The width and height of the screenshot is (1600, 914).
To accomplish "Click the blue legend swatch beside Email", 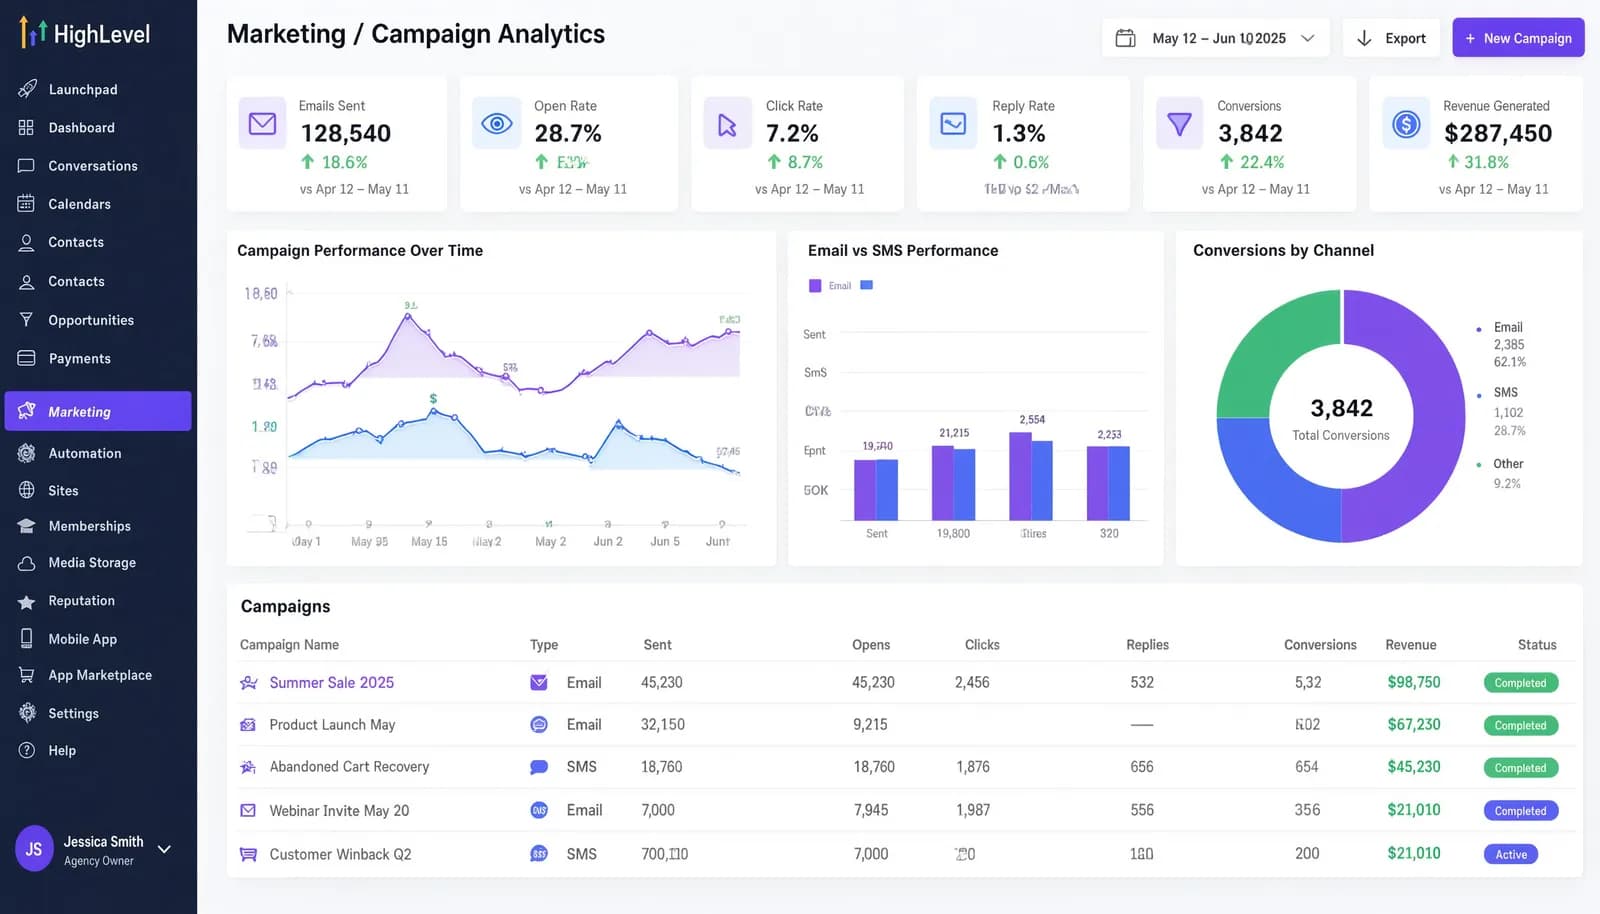I will tap(867, 285).
